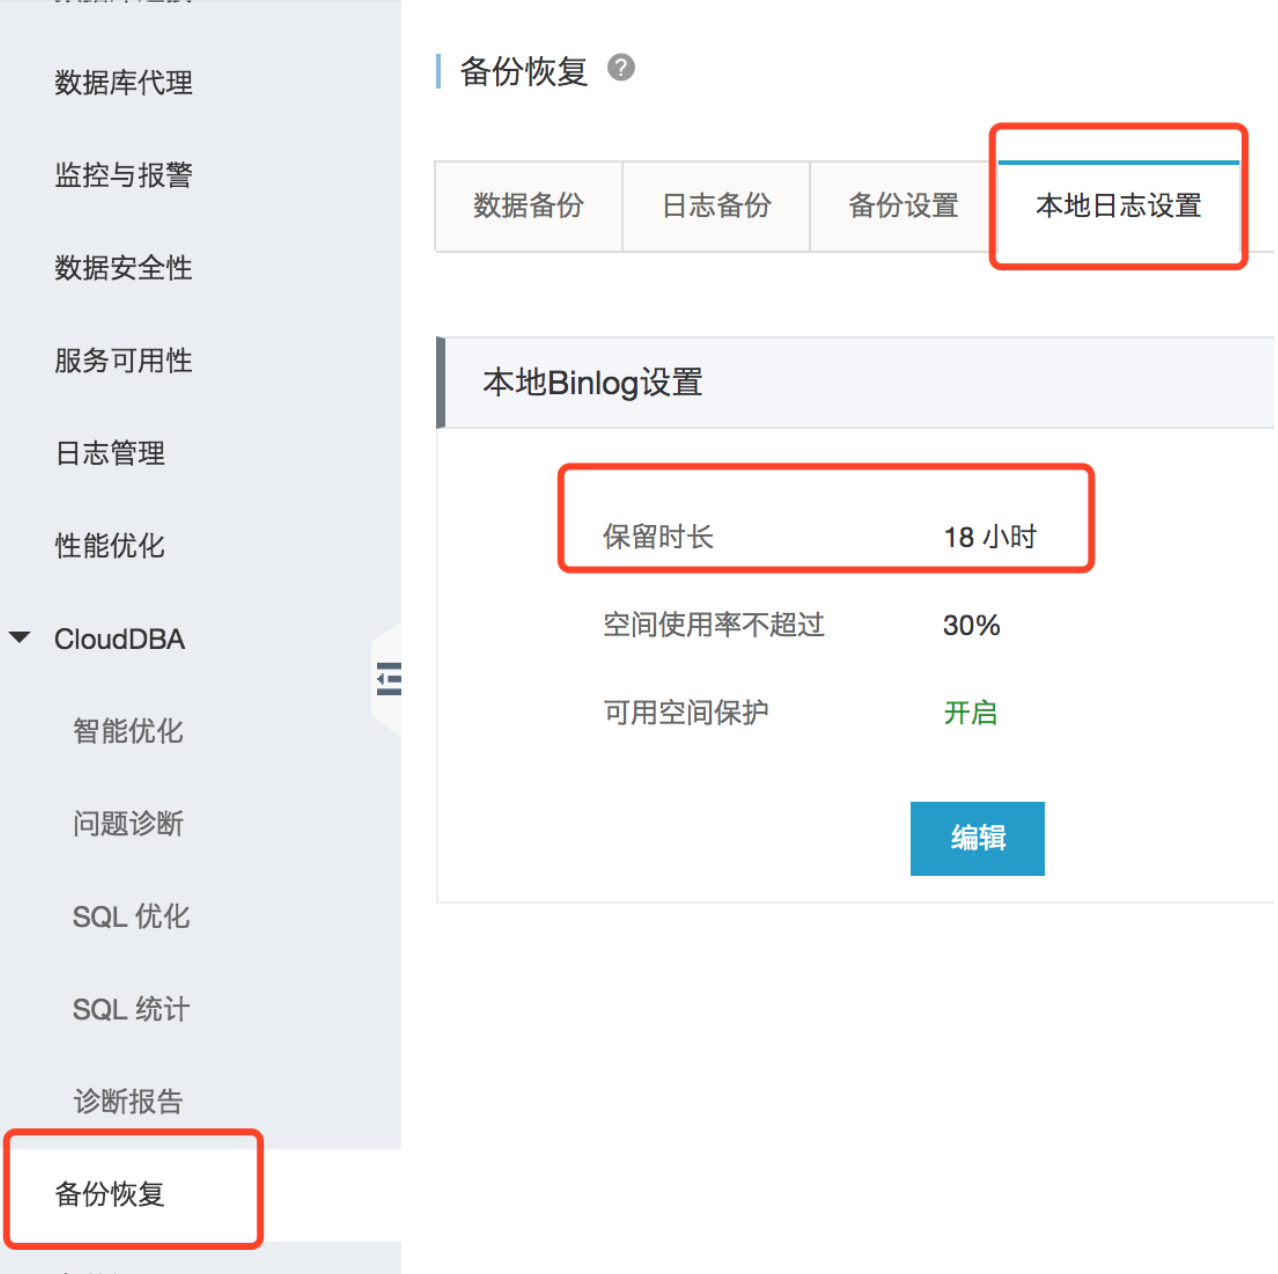
Task: Select 备份恢复 in the sidebar
Action: [110, 1194]
